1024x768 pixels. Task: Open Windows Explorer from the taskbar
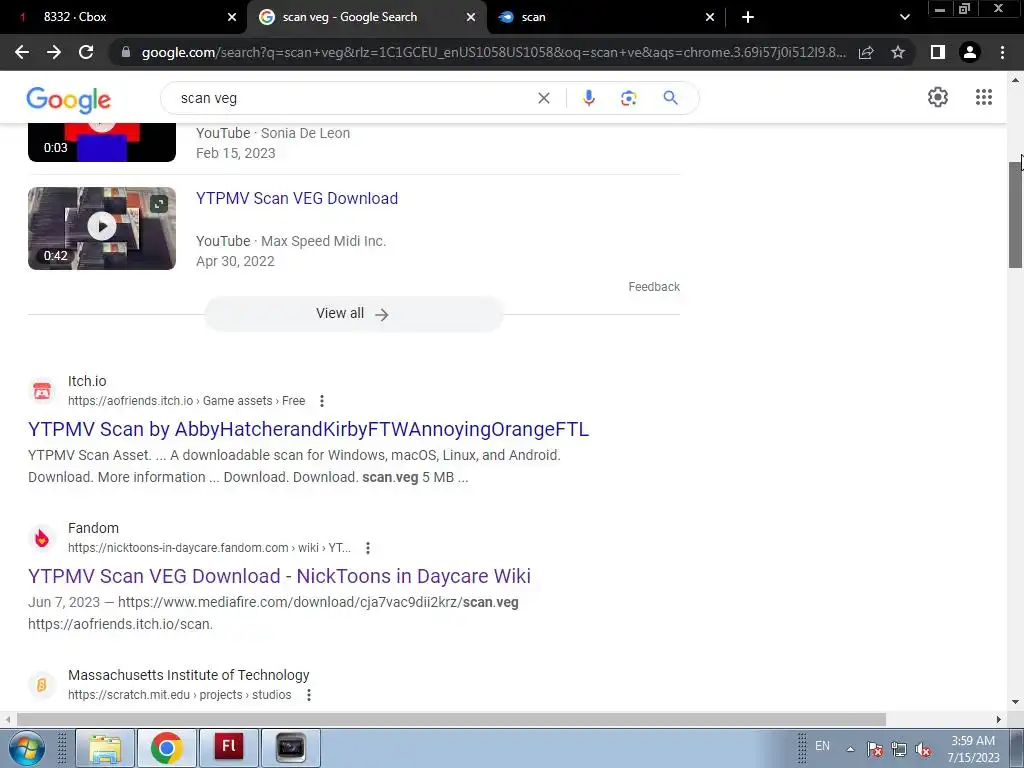point(105,748)
